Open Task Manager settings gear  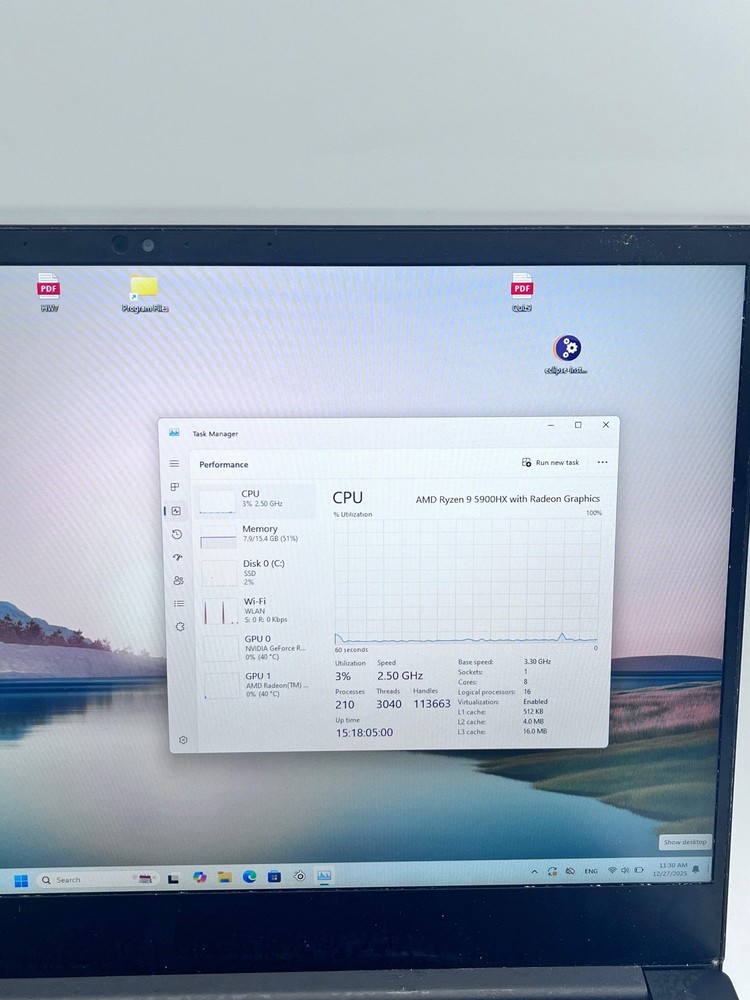click(x=183, y=740)
